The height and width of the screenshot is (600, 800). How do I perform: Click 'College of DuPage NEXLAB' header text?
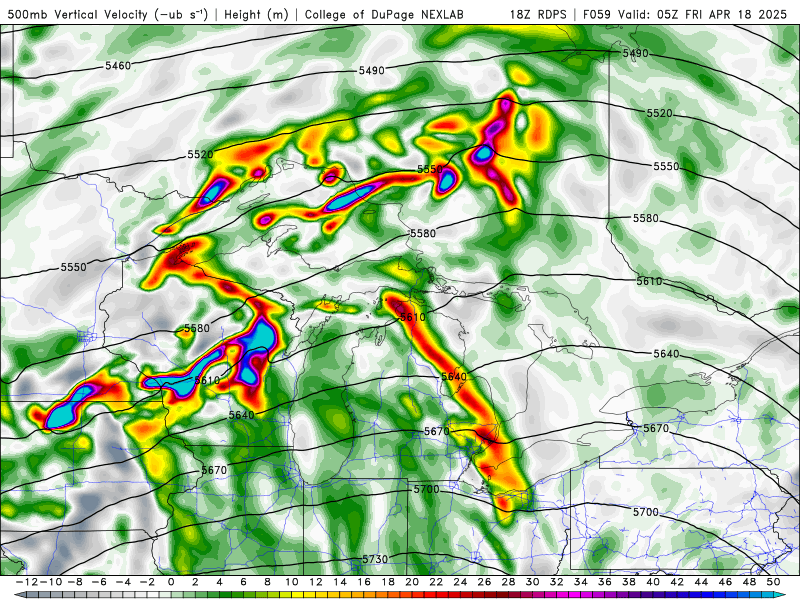[384, 14]
